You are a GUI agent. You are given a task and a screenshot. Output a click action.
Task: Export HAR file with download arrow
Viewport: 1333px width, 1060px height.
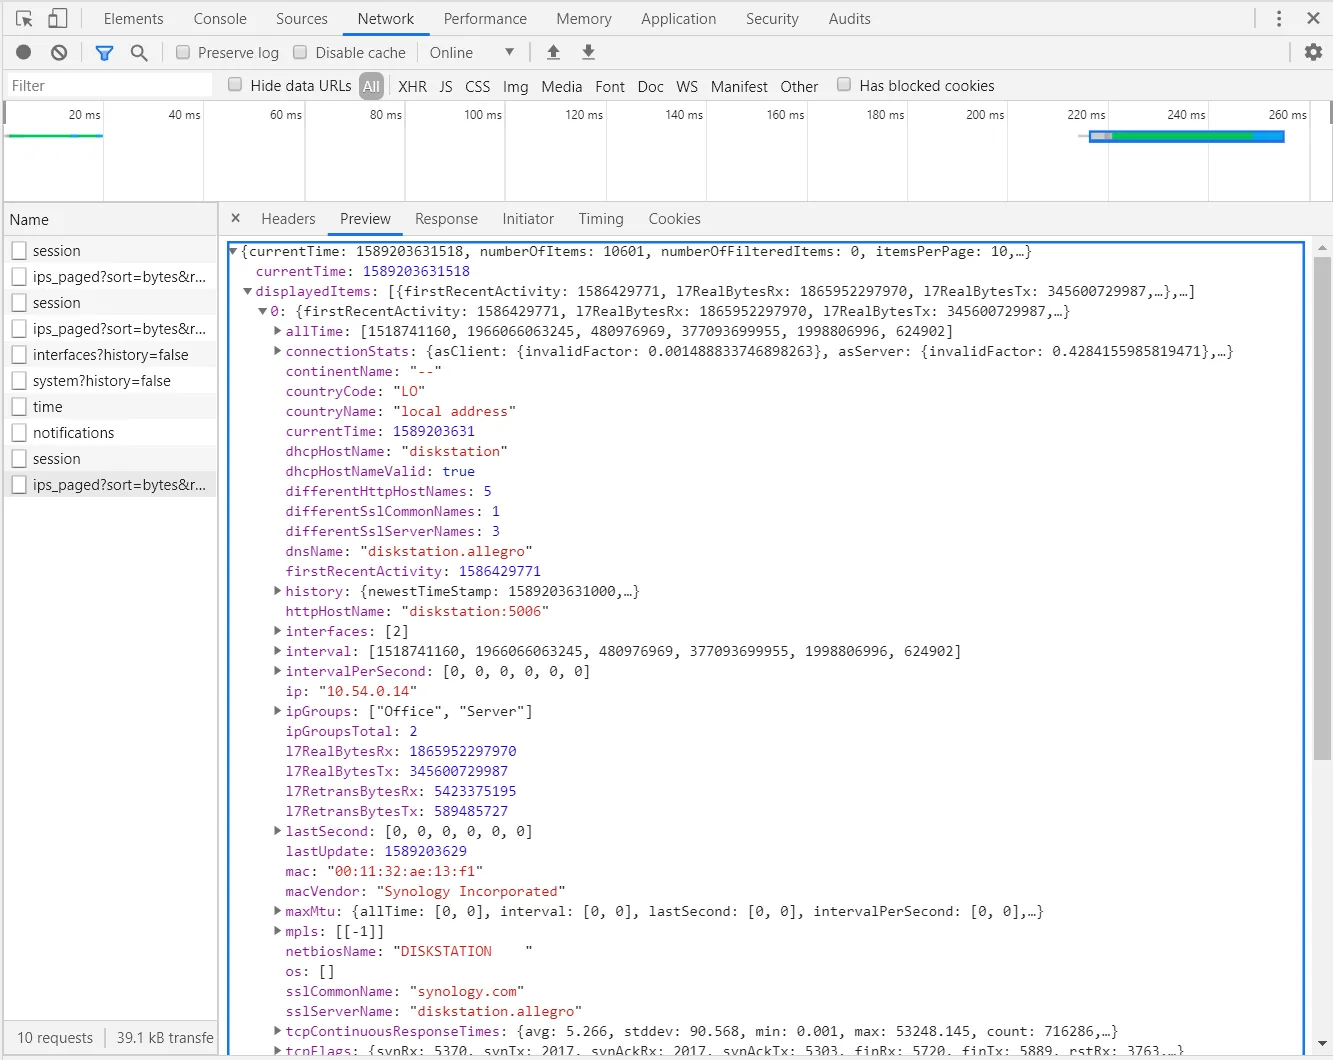pyautogui.click(x=589, y=52)
